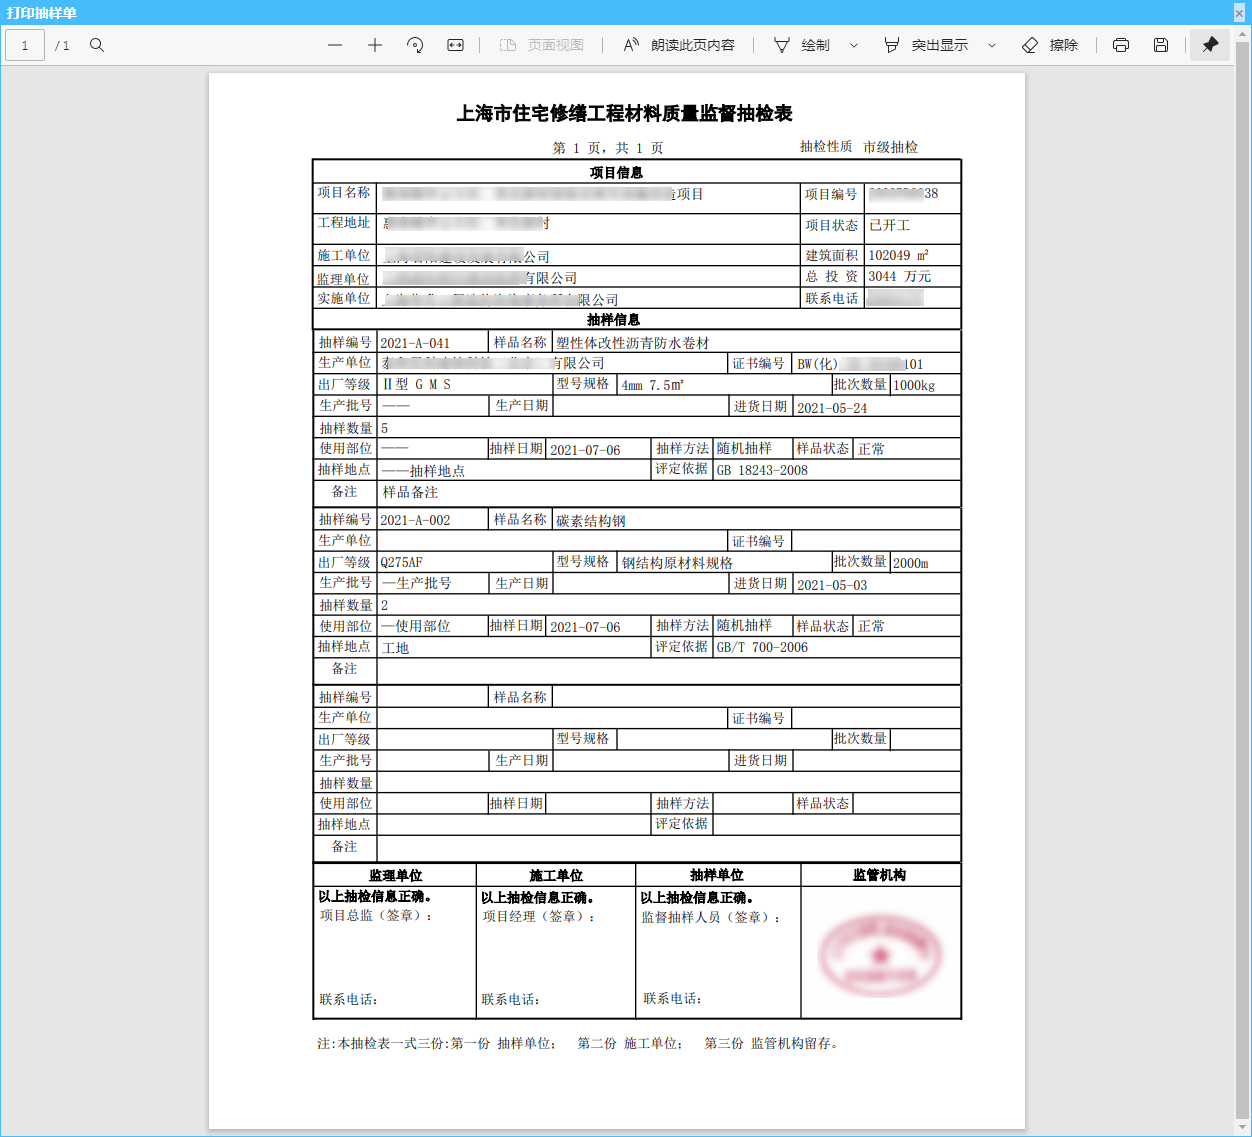1252x1137 pixels.
Task: Select the 绘制 draw tool
Action: [802, 45]
